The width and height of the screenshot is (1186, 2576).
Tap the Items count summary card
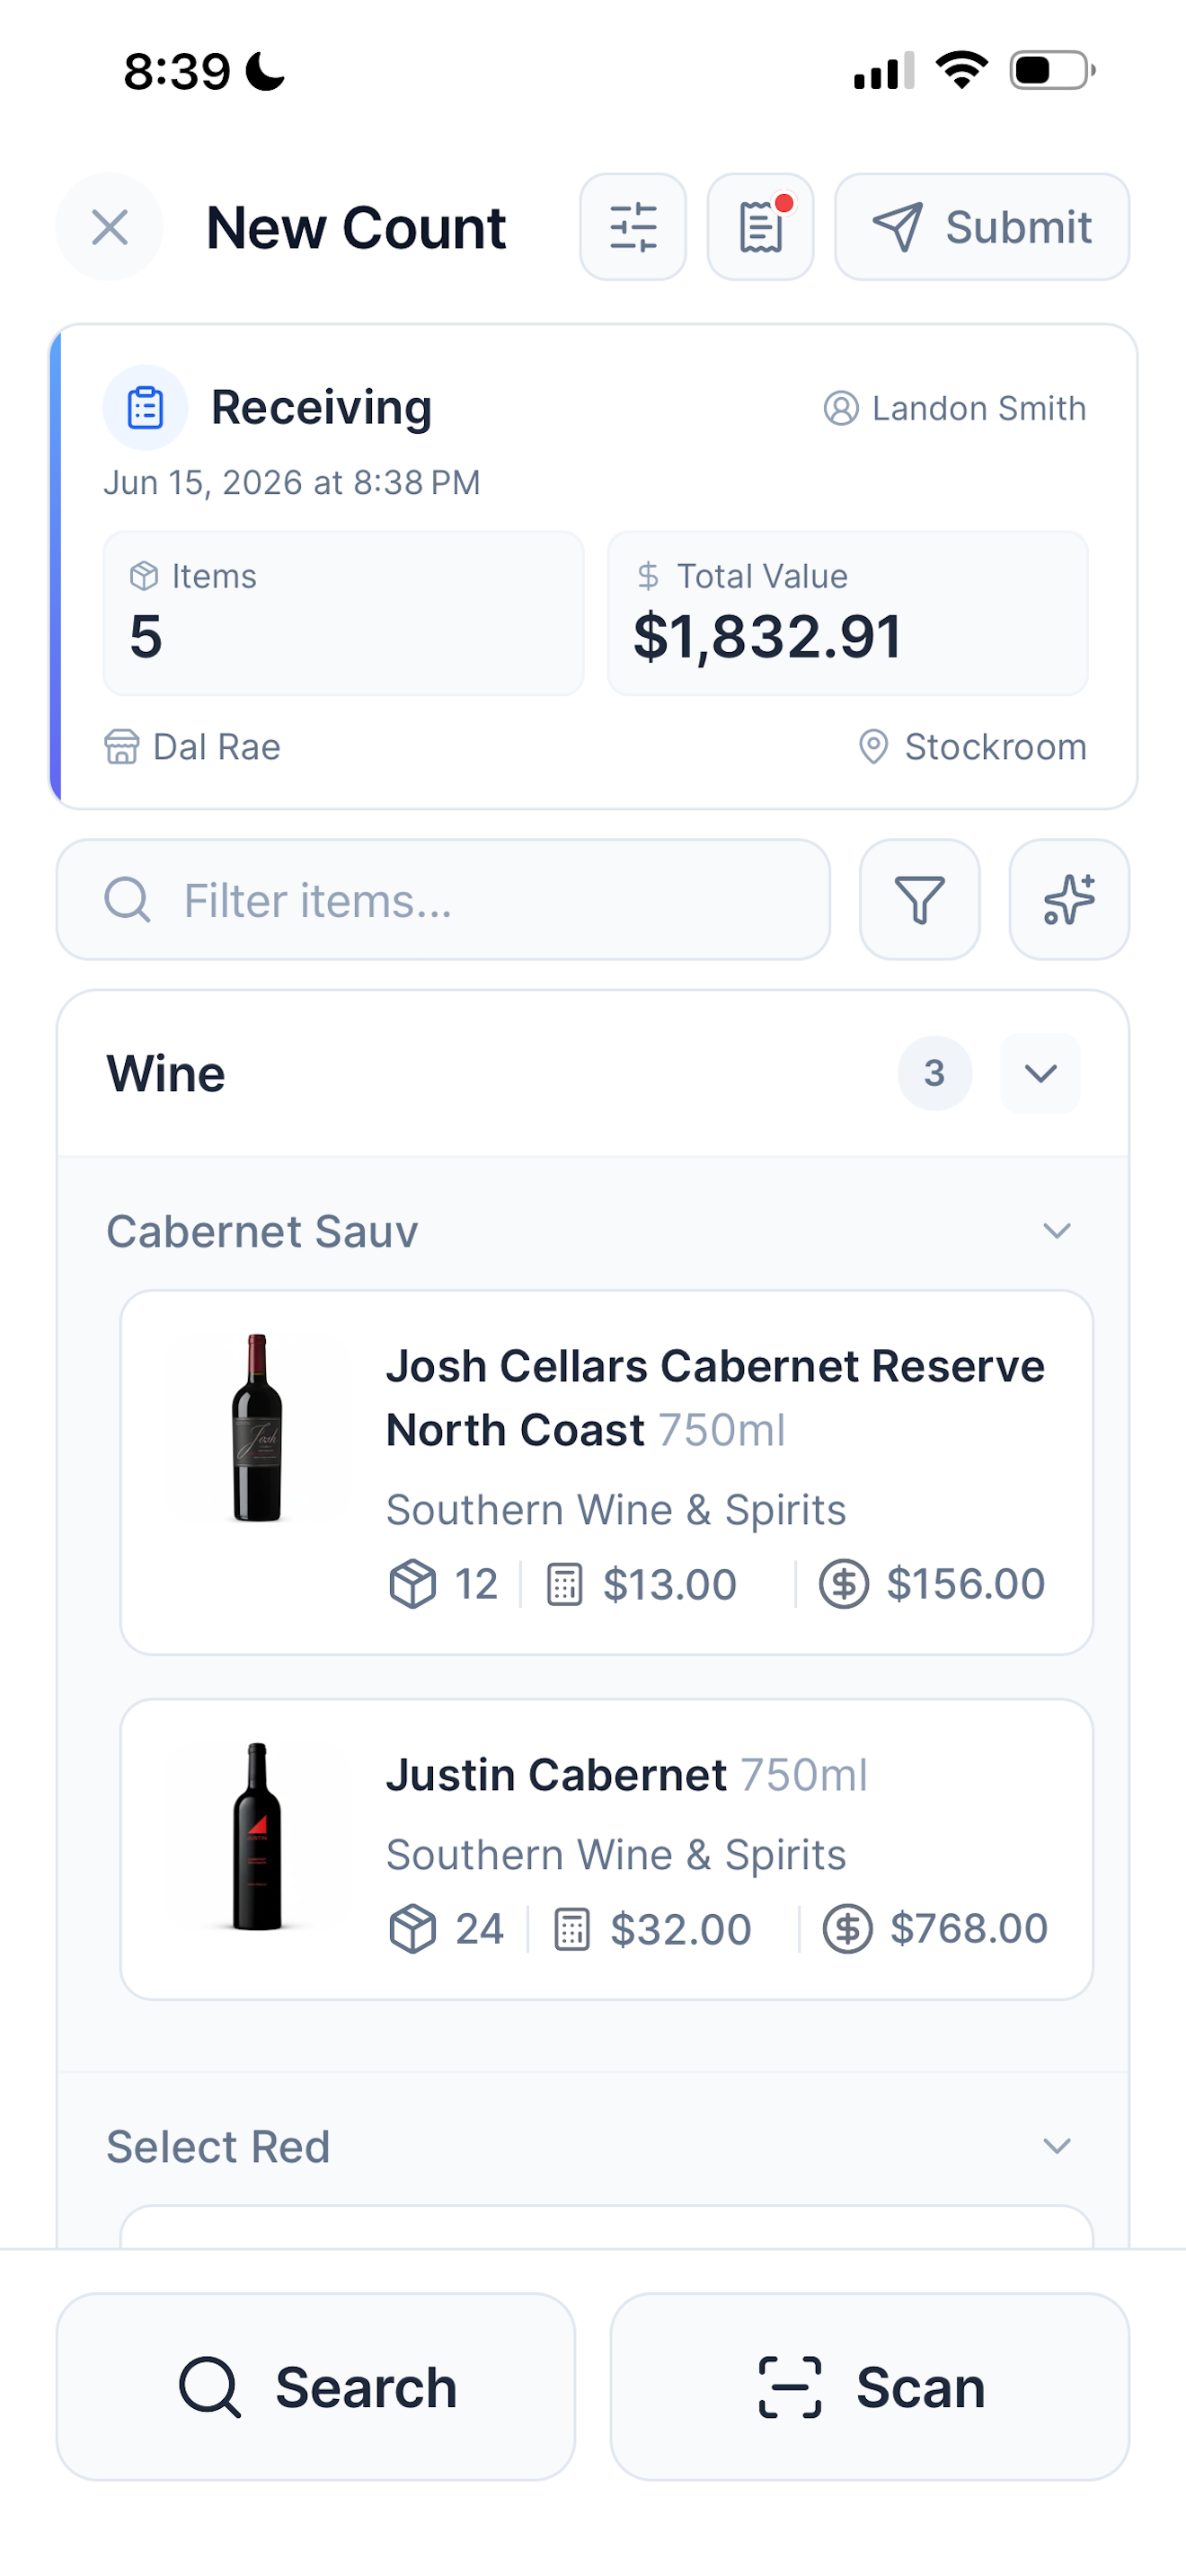[x=343, y=613]
